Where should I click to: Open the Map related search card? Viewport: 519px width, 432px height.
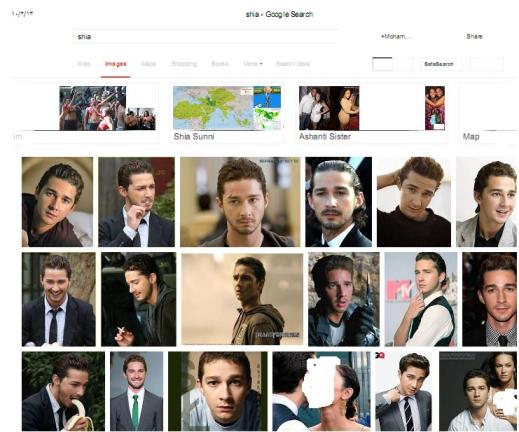(489, 113)
